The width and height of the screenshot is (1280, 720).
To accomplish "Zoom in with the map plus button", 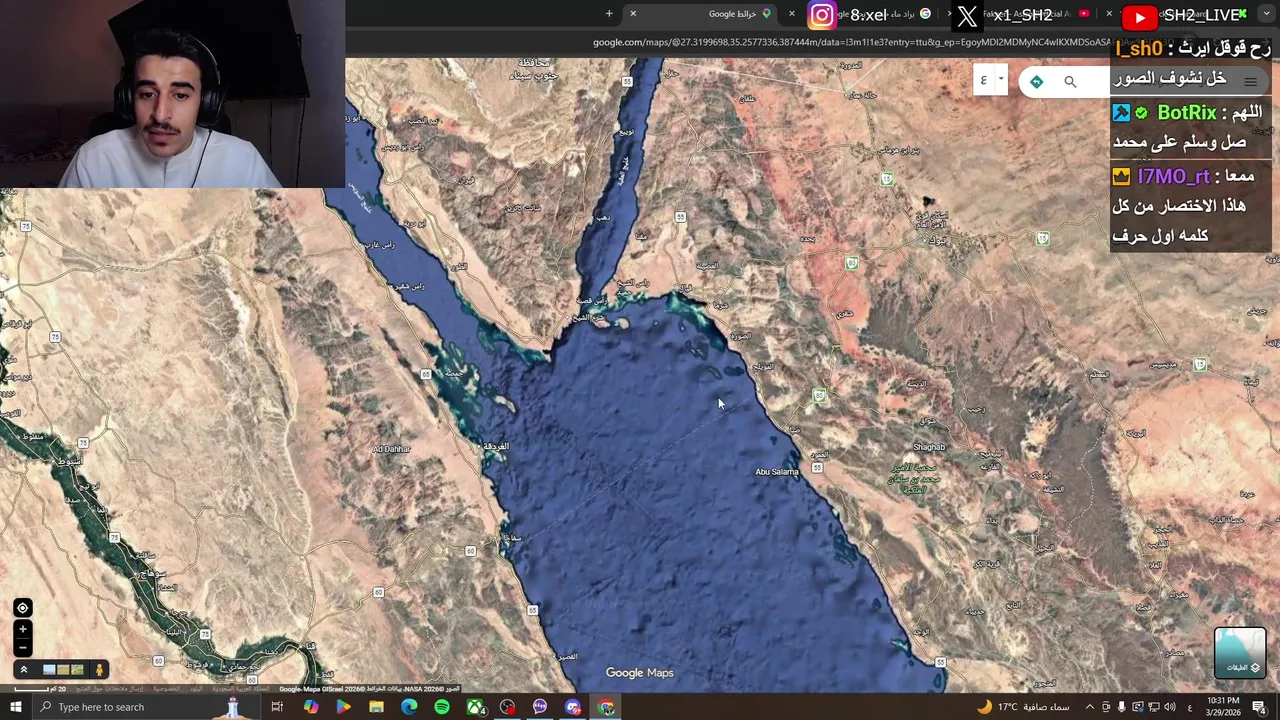I will coord(22,630).
